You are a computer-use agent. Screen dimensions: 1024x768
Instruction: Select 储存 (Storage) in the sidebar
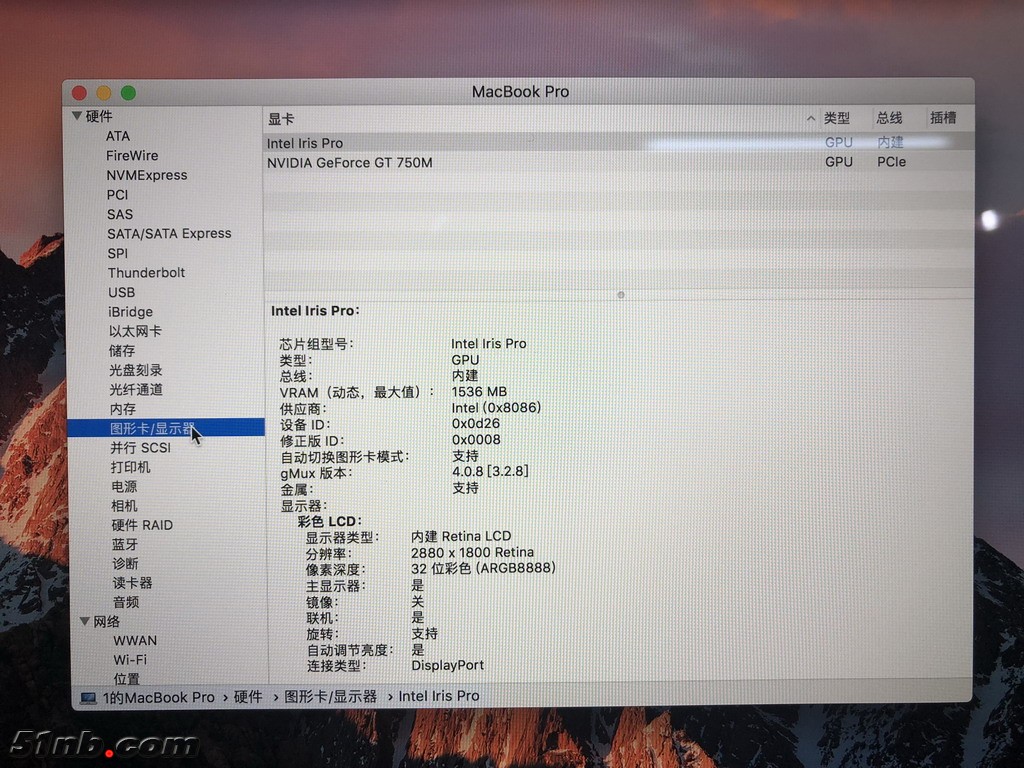pos(124,350)
